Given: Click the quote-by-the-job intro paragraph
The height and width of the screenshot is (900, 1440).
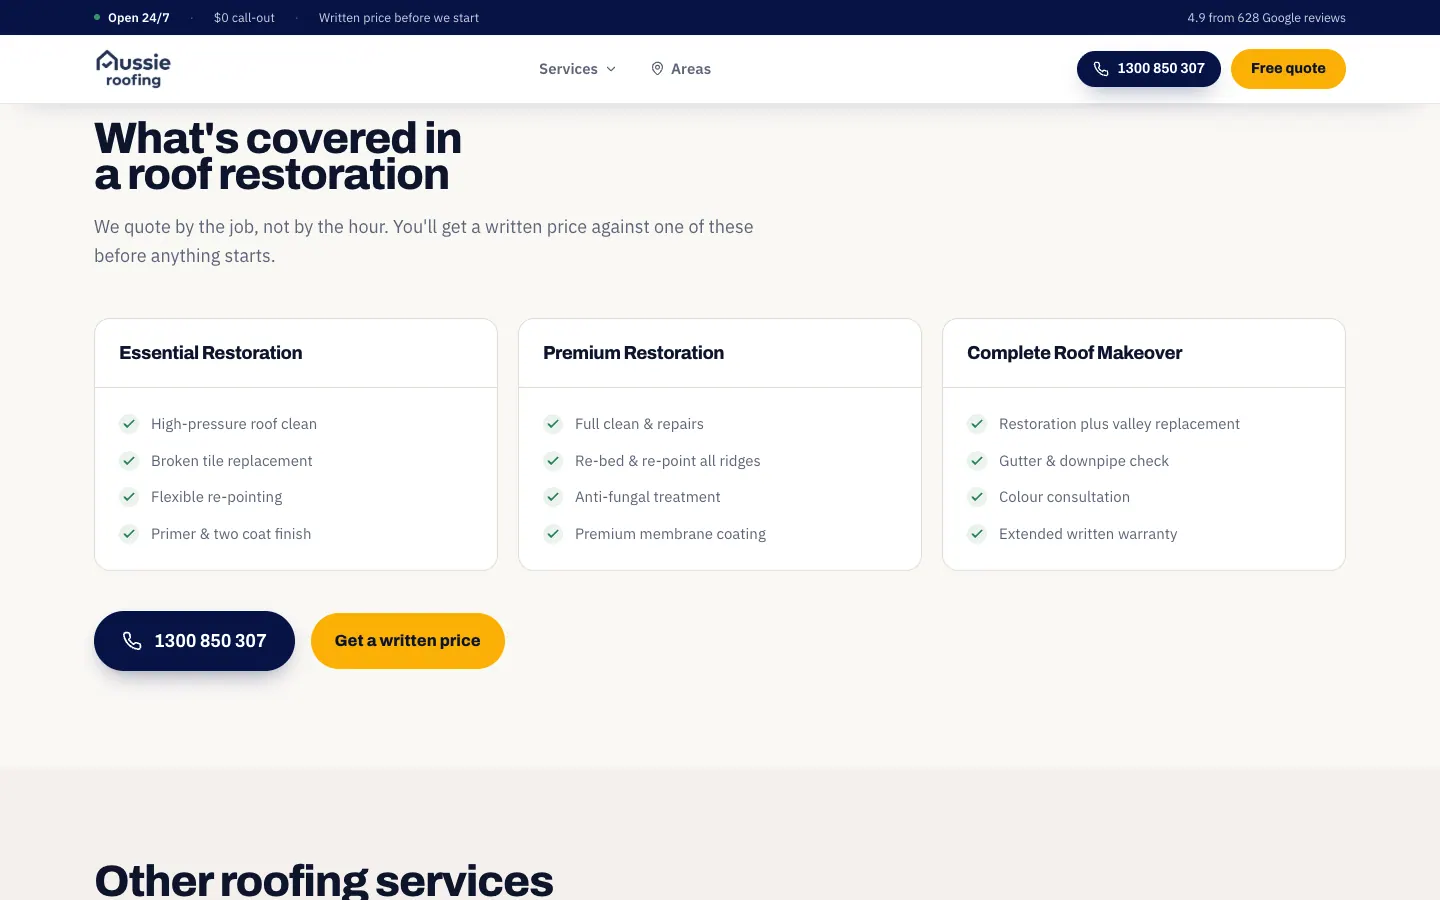Looking at the screenshot, I should click(x=424, y=241).
